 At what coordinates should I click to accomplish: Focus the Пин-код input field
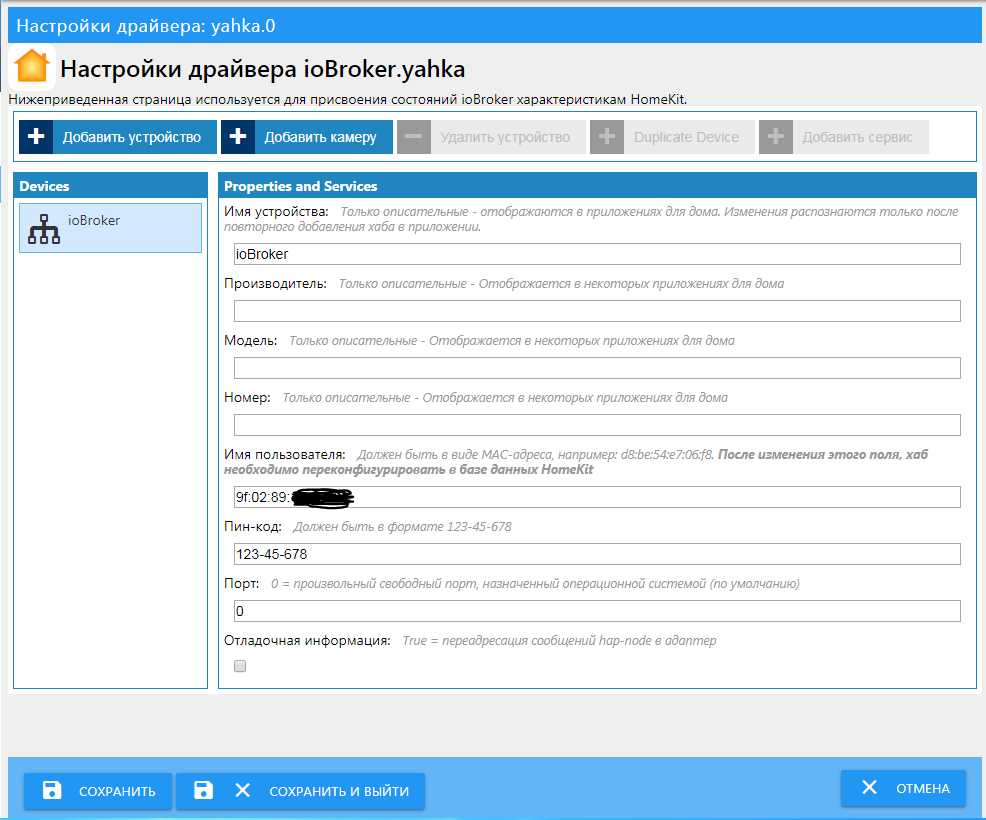[597, 554]
